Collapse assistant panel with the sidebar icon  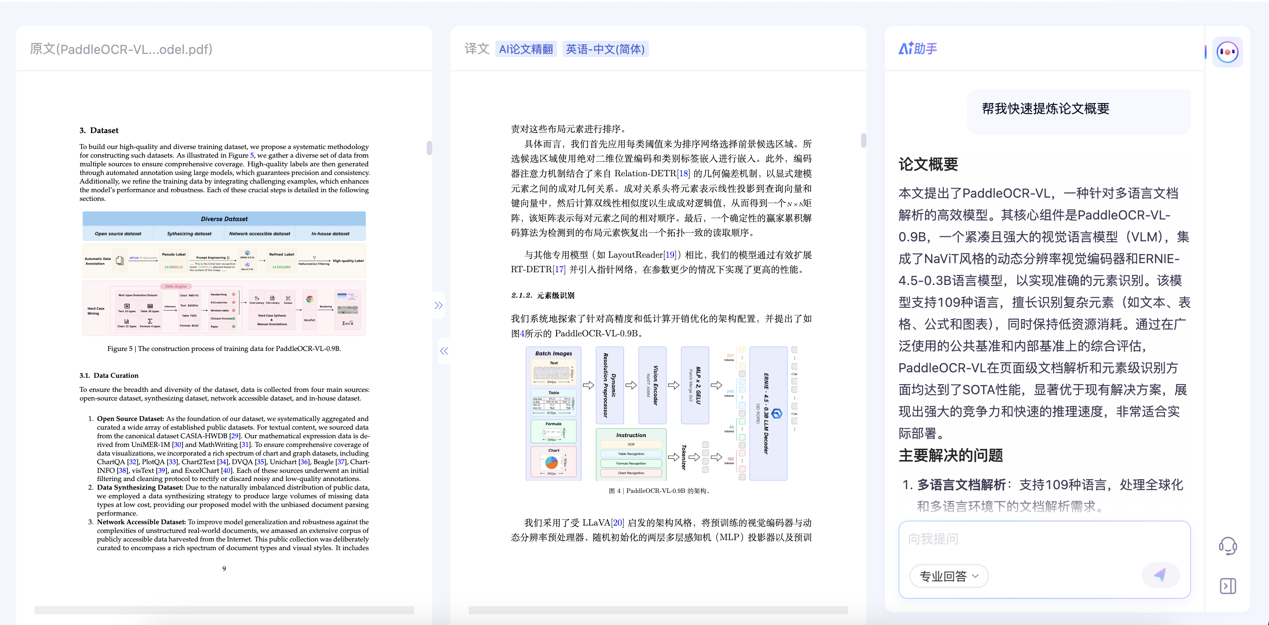(1228, 584)
